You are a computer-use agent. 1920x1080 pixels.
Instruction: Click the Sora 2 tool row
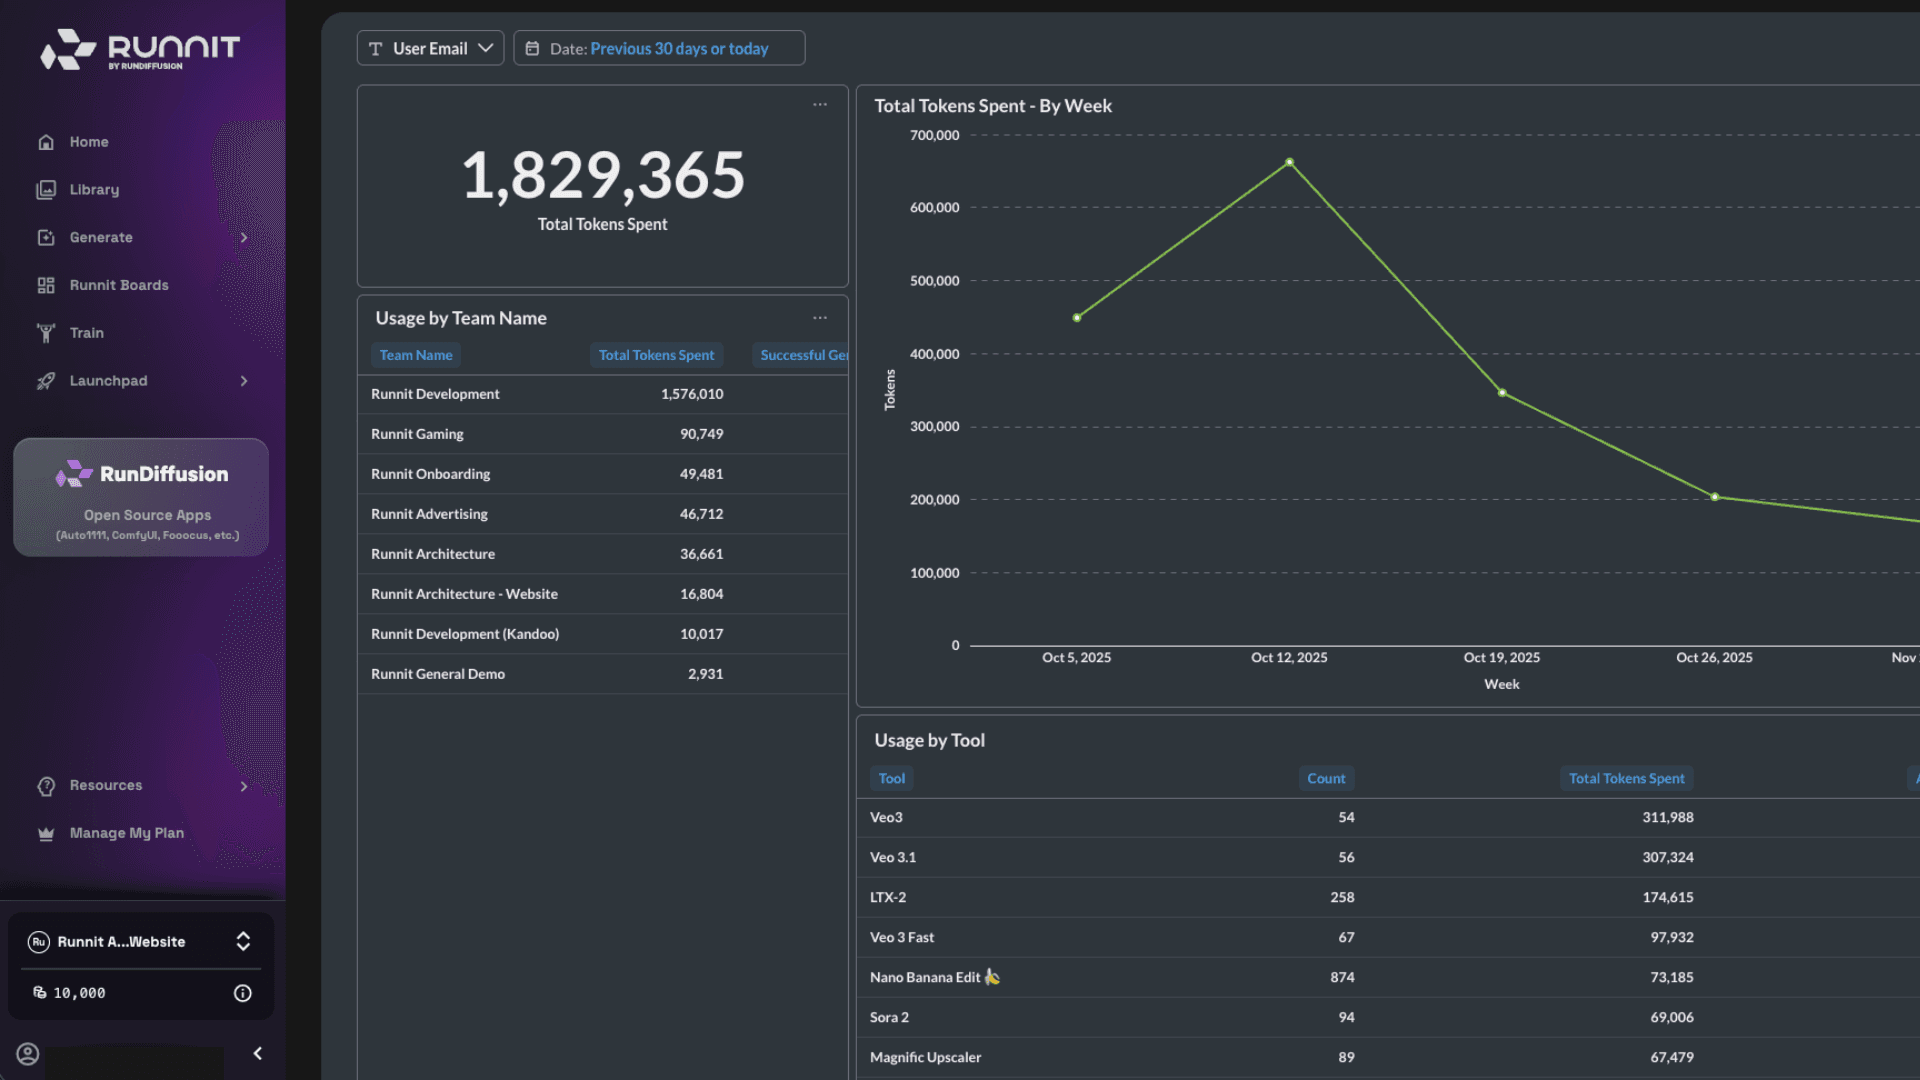1388,1018
